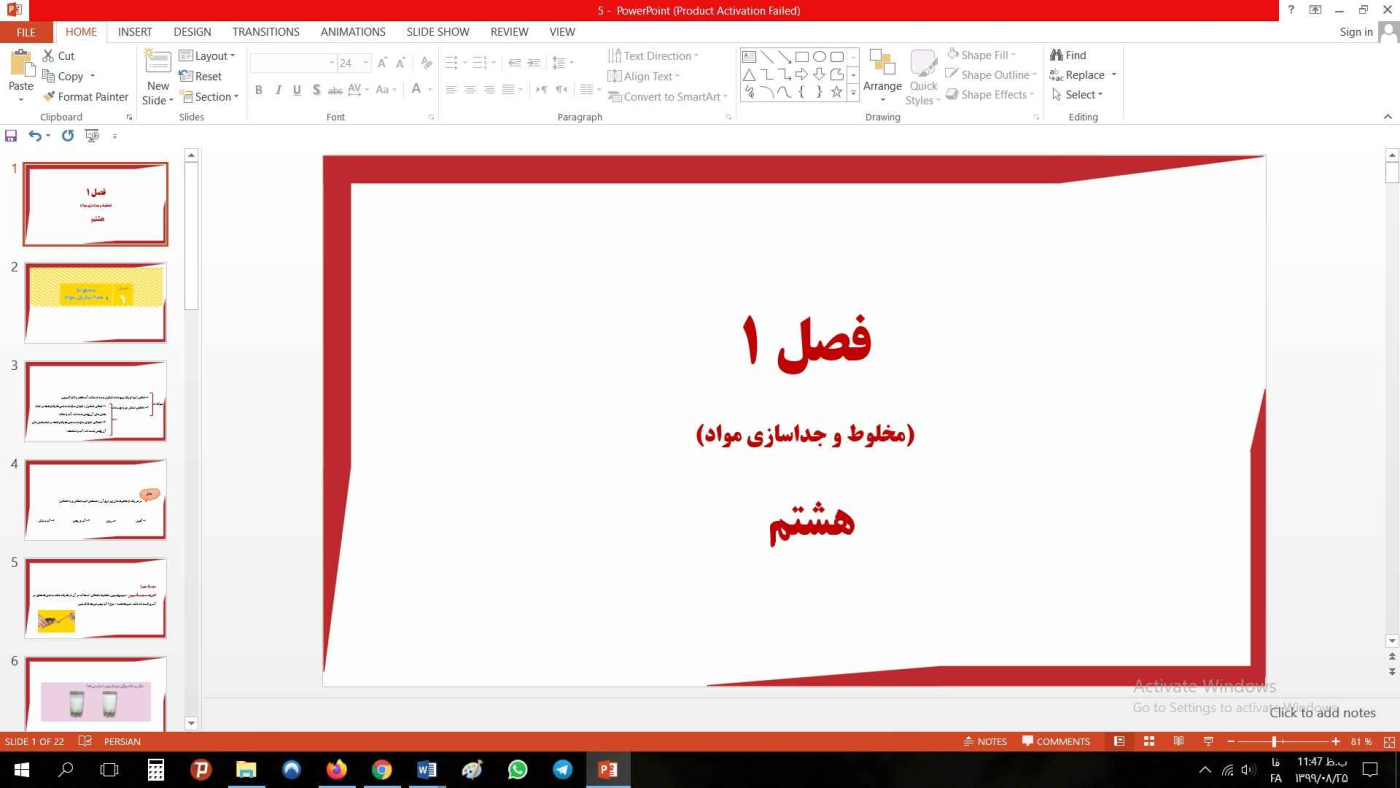Viewport: 1400px width, 788px height.
Task: Click the Reset slide button
Action: (201, 76)
